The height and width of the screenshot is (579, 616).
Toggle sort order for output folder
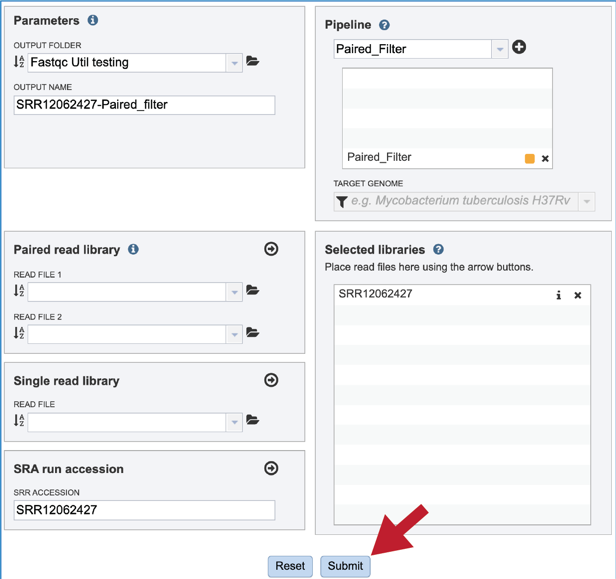click(19, 62)
